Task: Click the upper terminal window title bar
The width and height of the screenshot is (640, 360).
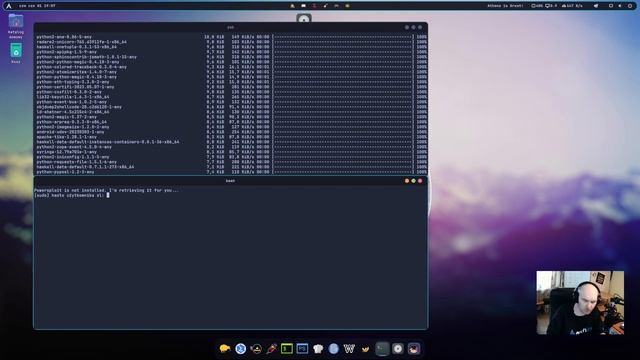Action: click(231, 27)
